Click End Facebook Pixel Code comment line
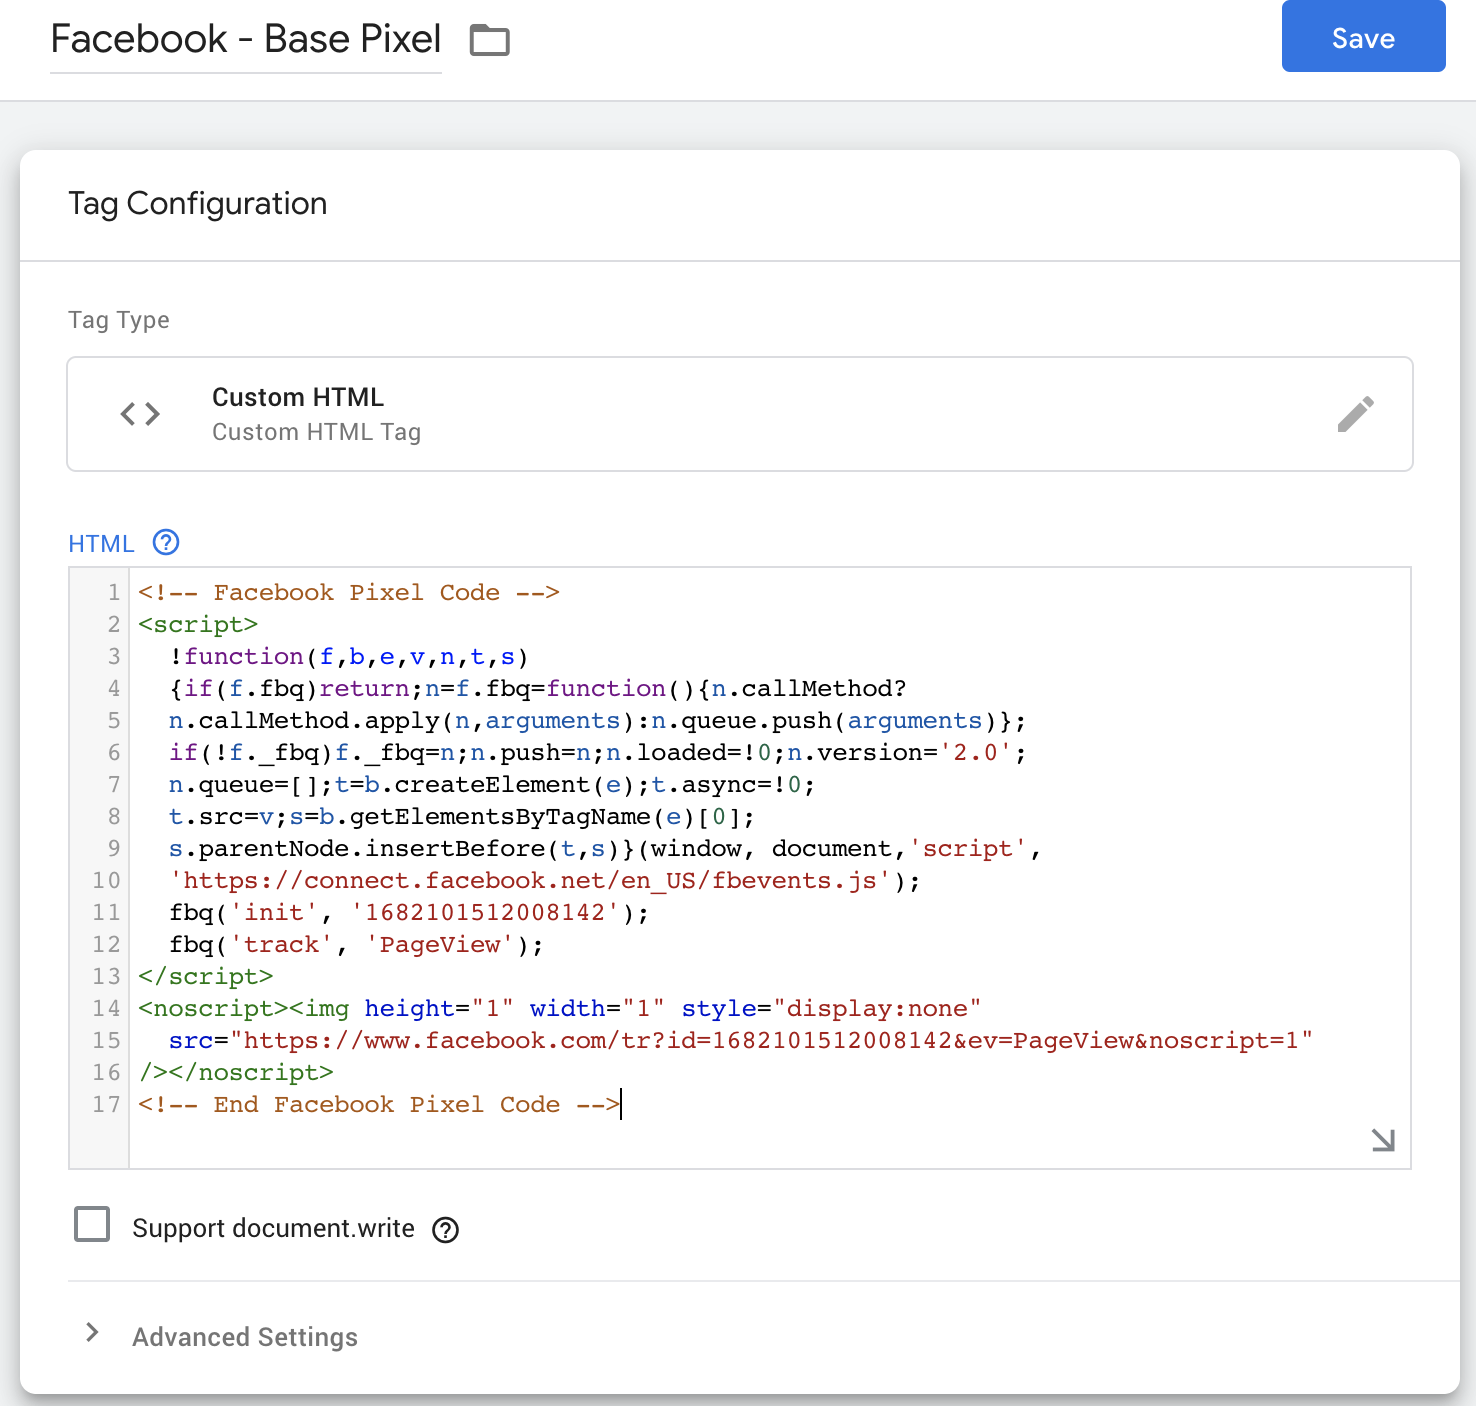The image size is (1476, 1406). [379, 1104]
